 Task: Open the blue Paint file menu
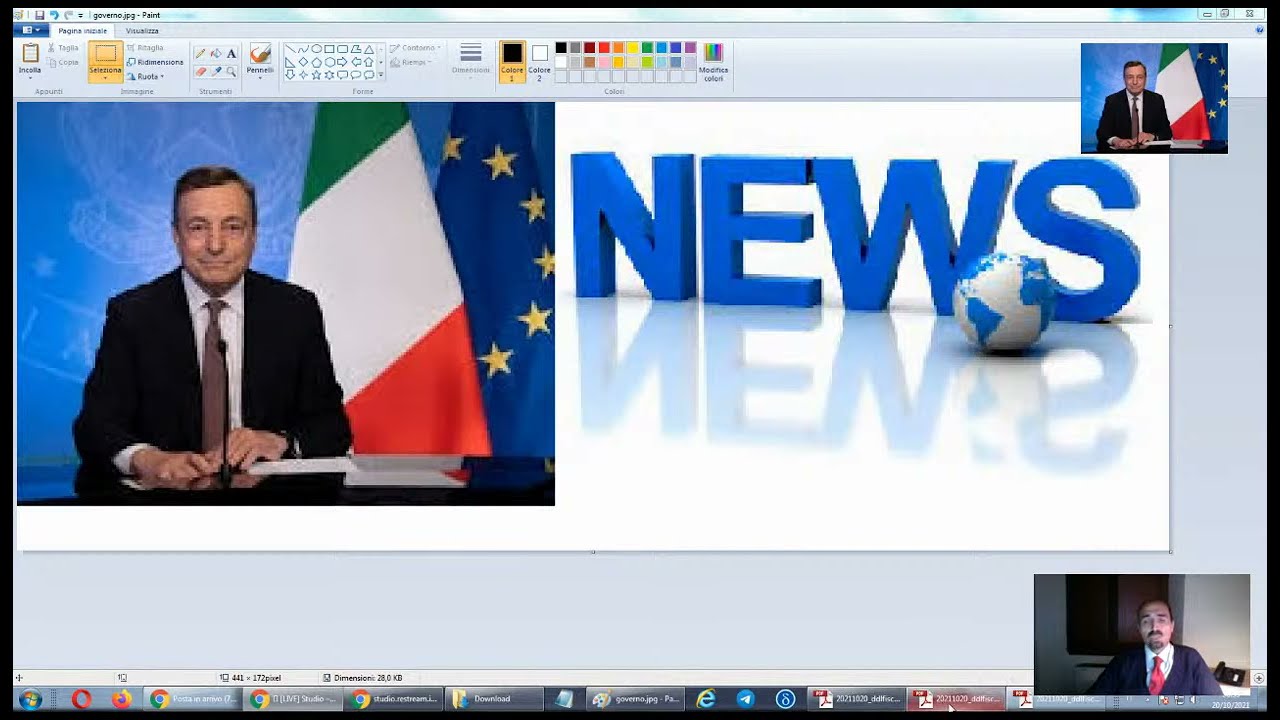pyautogui.click(x=31, y=31)
